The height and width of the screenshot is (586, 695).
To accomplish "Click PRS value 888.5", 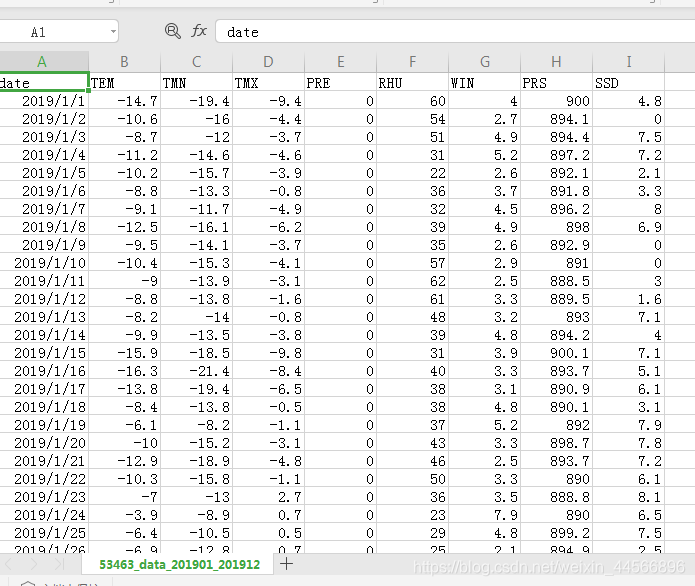I will click(556, 281).
